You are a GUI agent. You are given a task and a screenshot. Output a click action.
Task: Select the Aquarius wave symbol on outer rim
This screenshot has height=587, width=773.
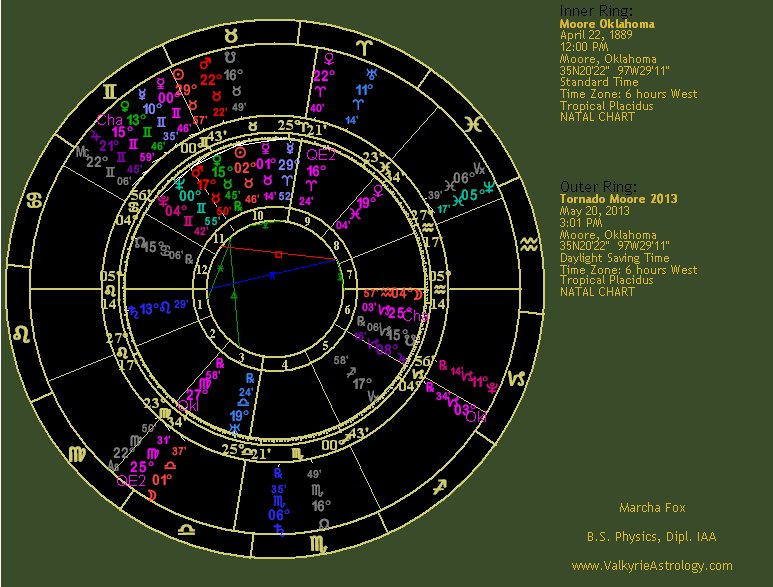(x=526, y=244)
